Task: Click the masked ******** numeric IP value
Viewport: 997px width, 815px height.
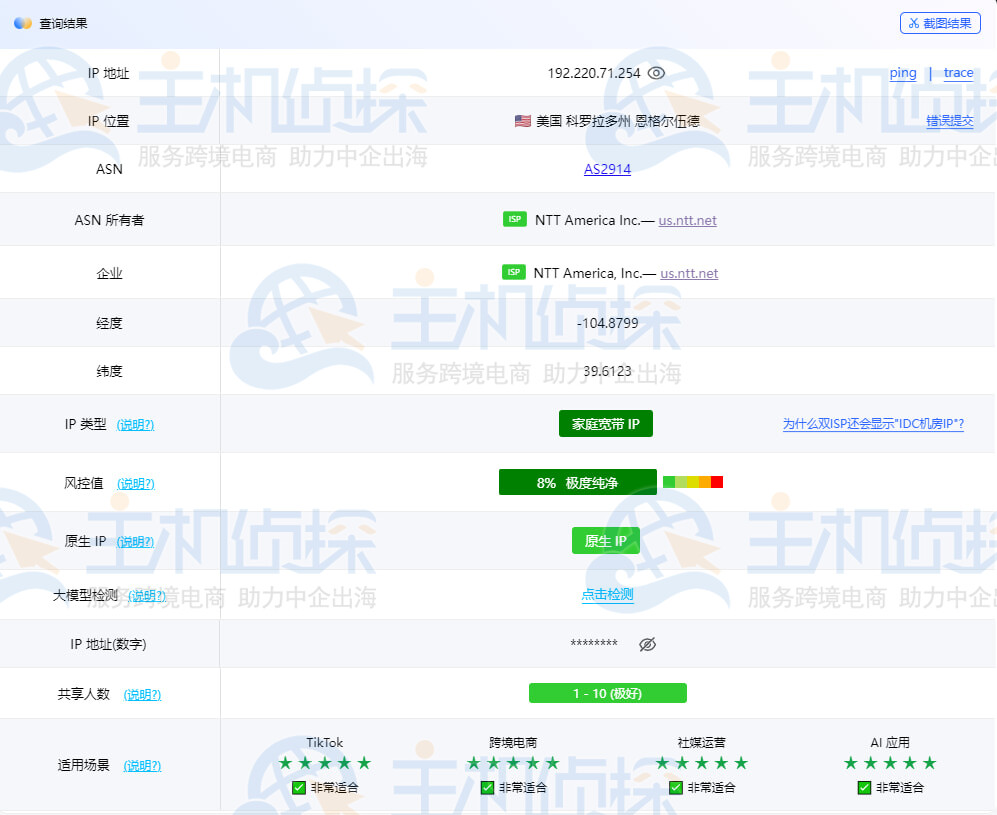Action: click(x=594, y=643)
